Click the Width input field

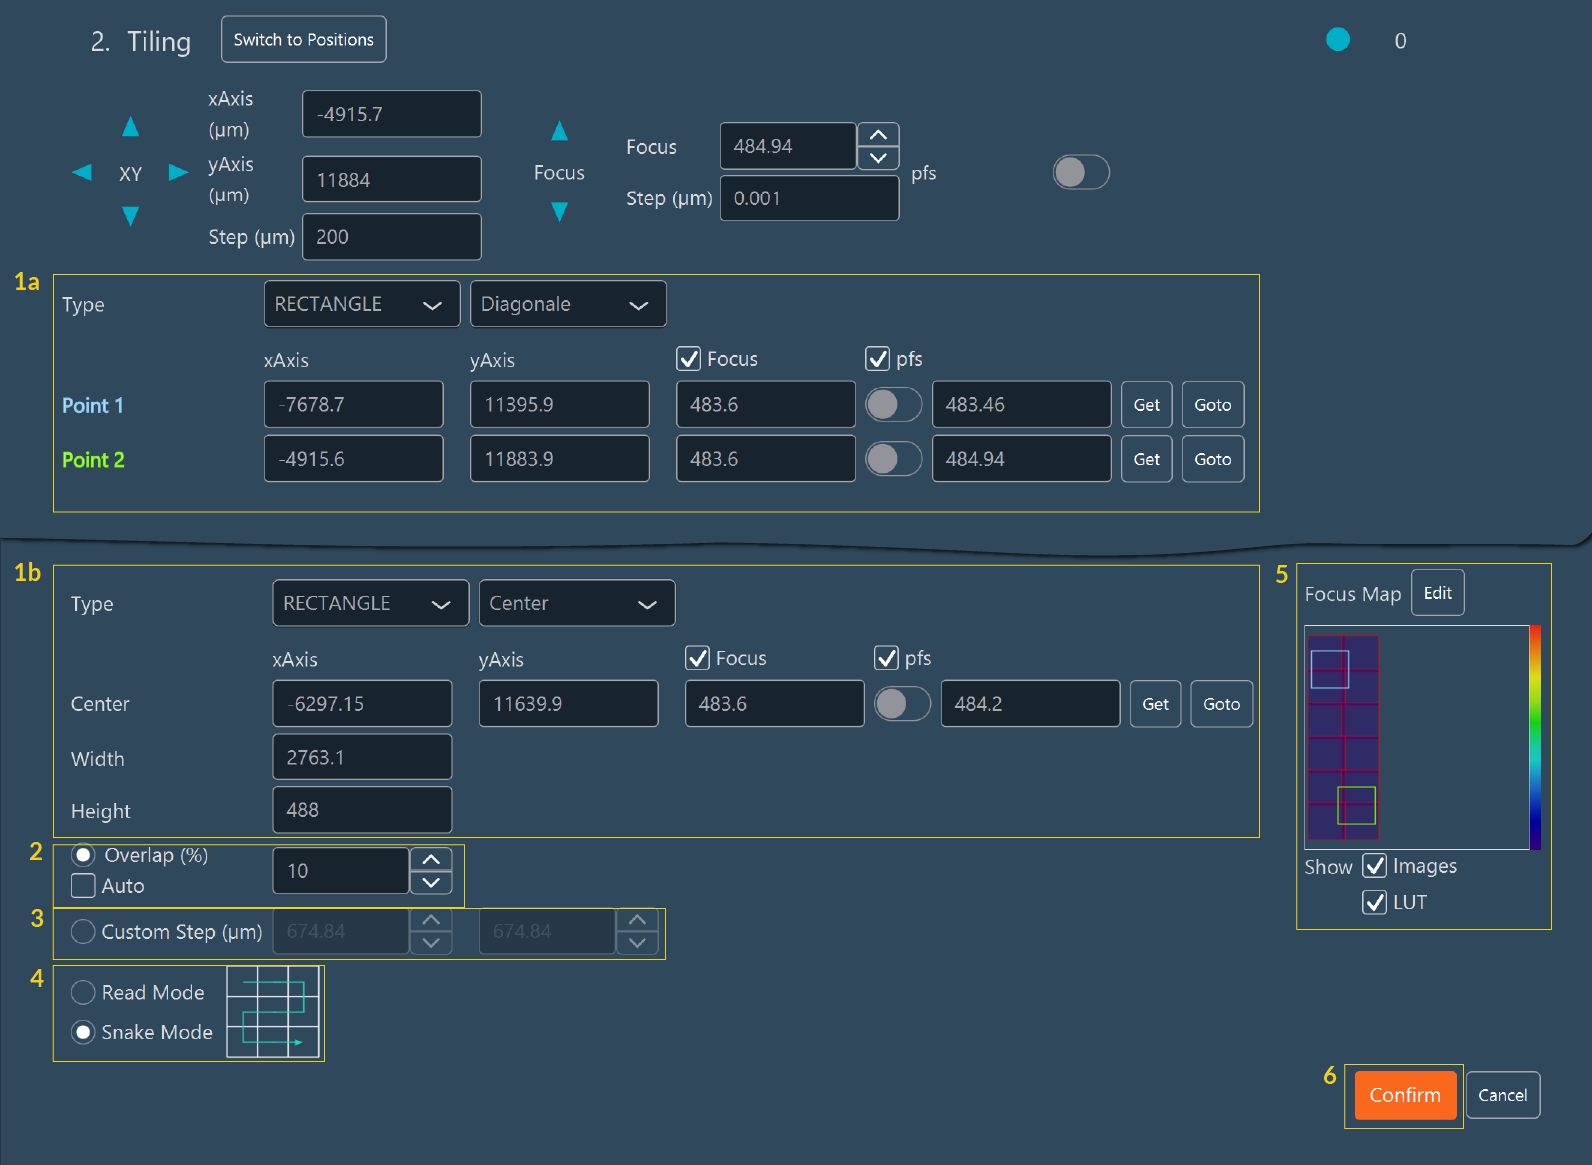[362, 758]
